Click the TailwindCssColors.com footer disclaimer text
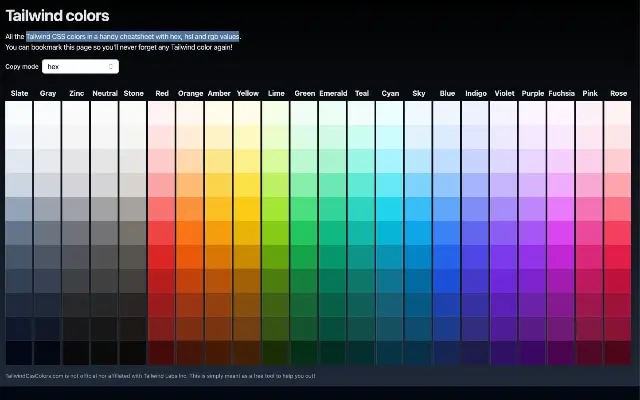The image size is (640, 400). 160,376
